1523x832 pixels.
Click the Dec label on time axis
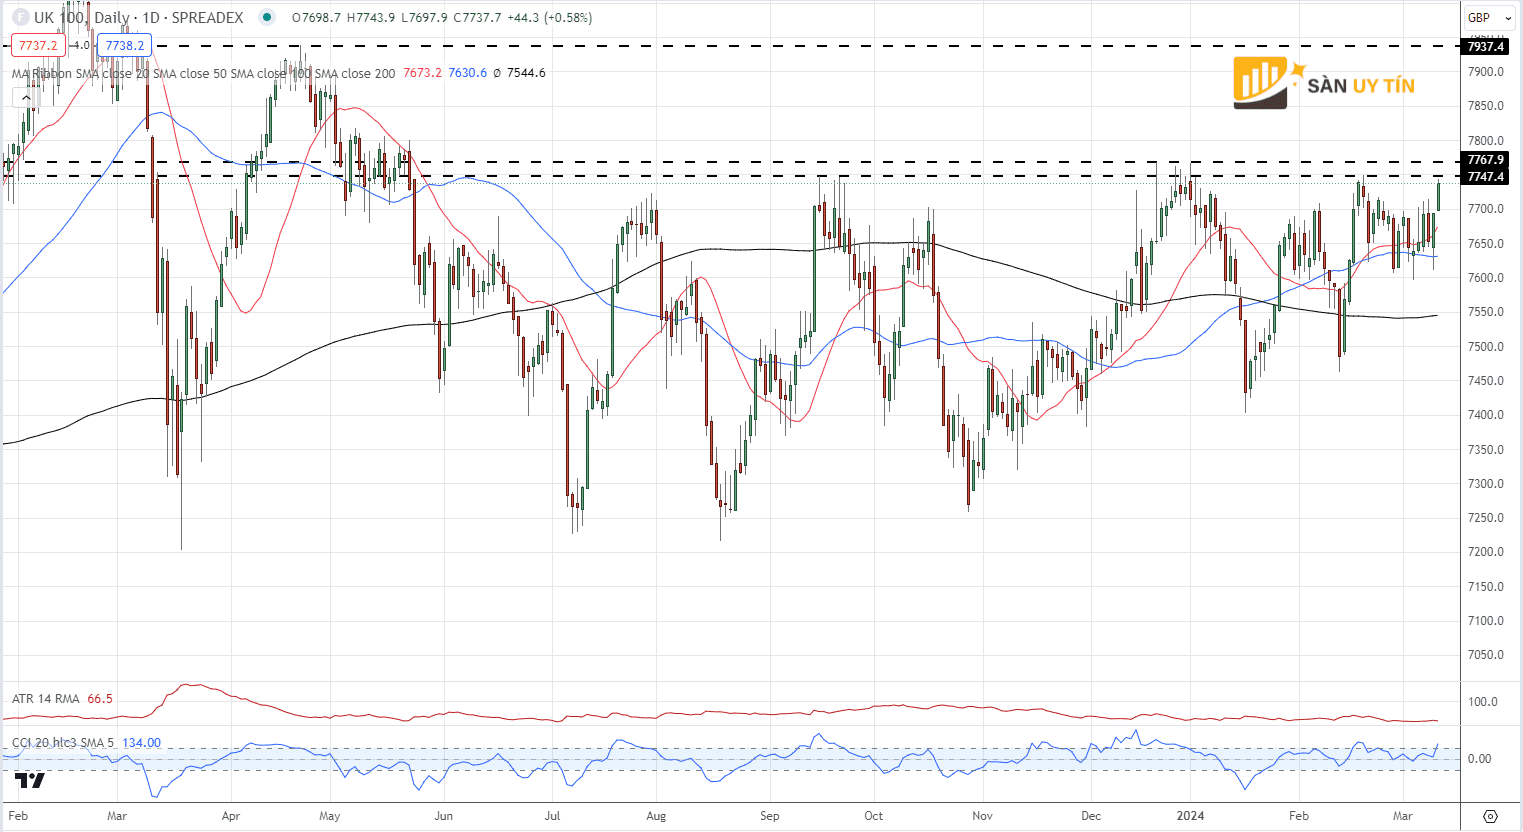[x=1090, y=816]
